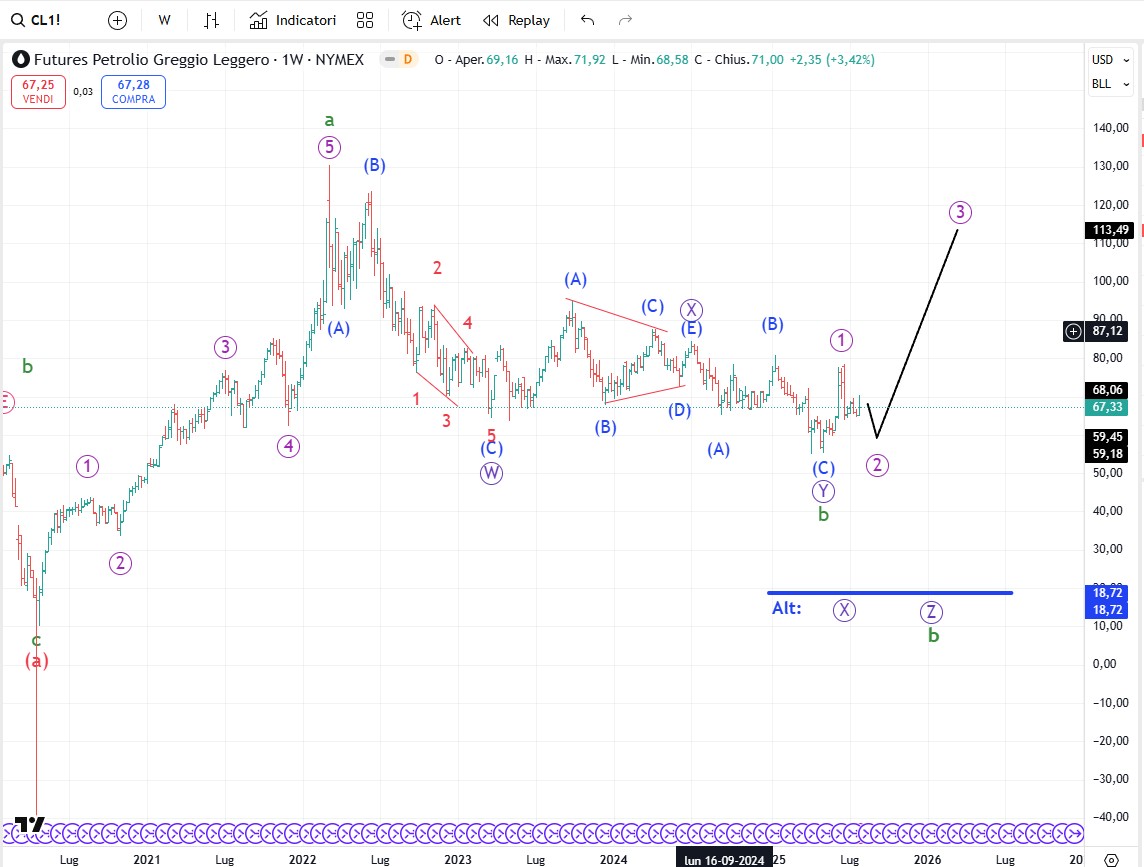
Task: Click the add symbol compare plus icon
Action: (117, 20)
